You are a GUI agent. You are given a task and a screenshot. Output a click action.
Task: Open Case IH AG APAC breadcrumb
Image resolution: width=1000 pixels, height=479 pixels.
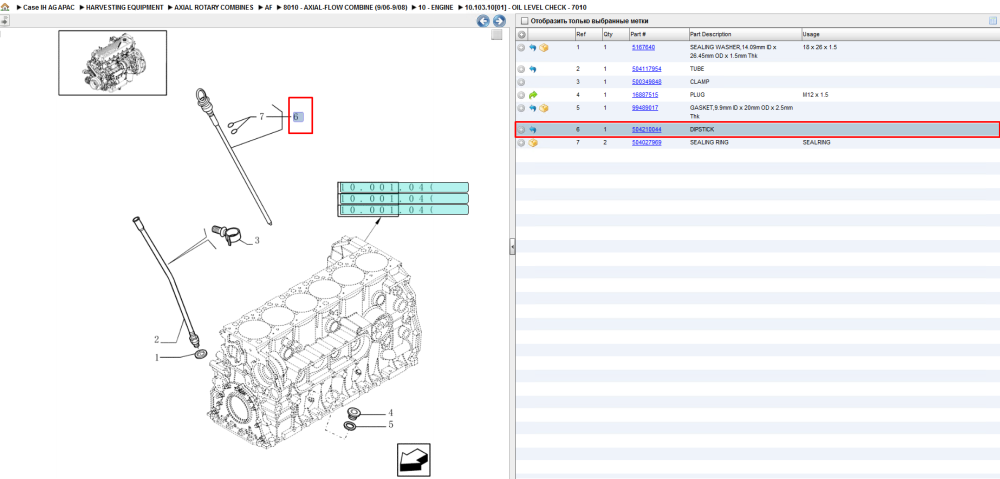coord(48,8)
